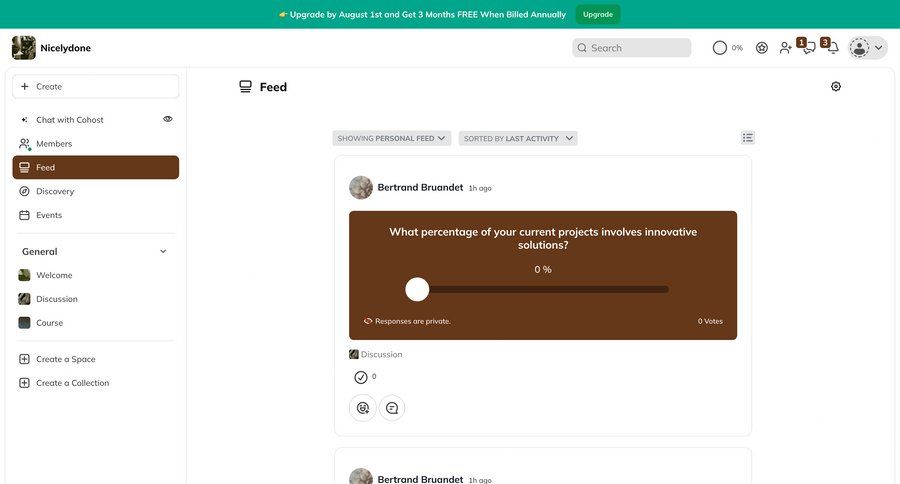Toggle the checkmark vote on the poll post
This screenshot has width=900, height=484.
pos(361,377)
